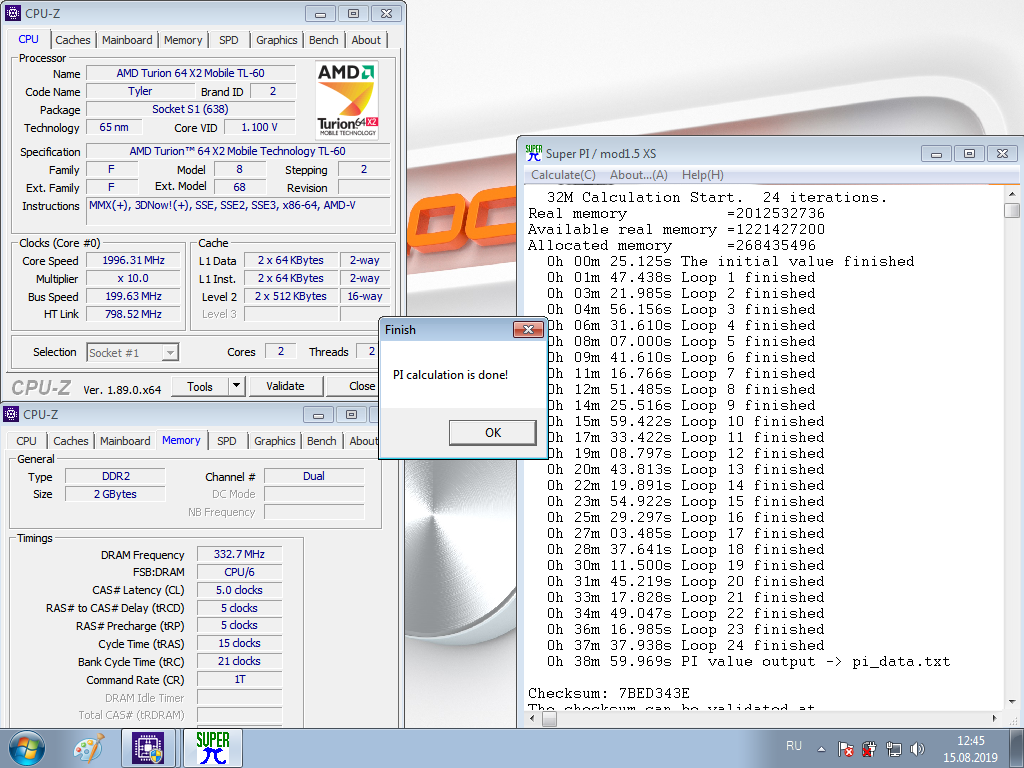Click Super PI vertical scrollbar down arrow
Image resolution: width=1024 pixels, height=768 pixels.
pyautogui.click(x=1012, y=703)
